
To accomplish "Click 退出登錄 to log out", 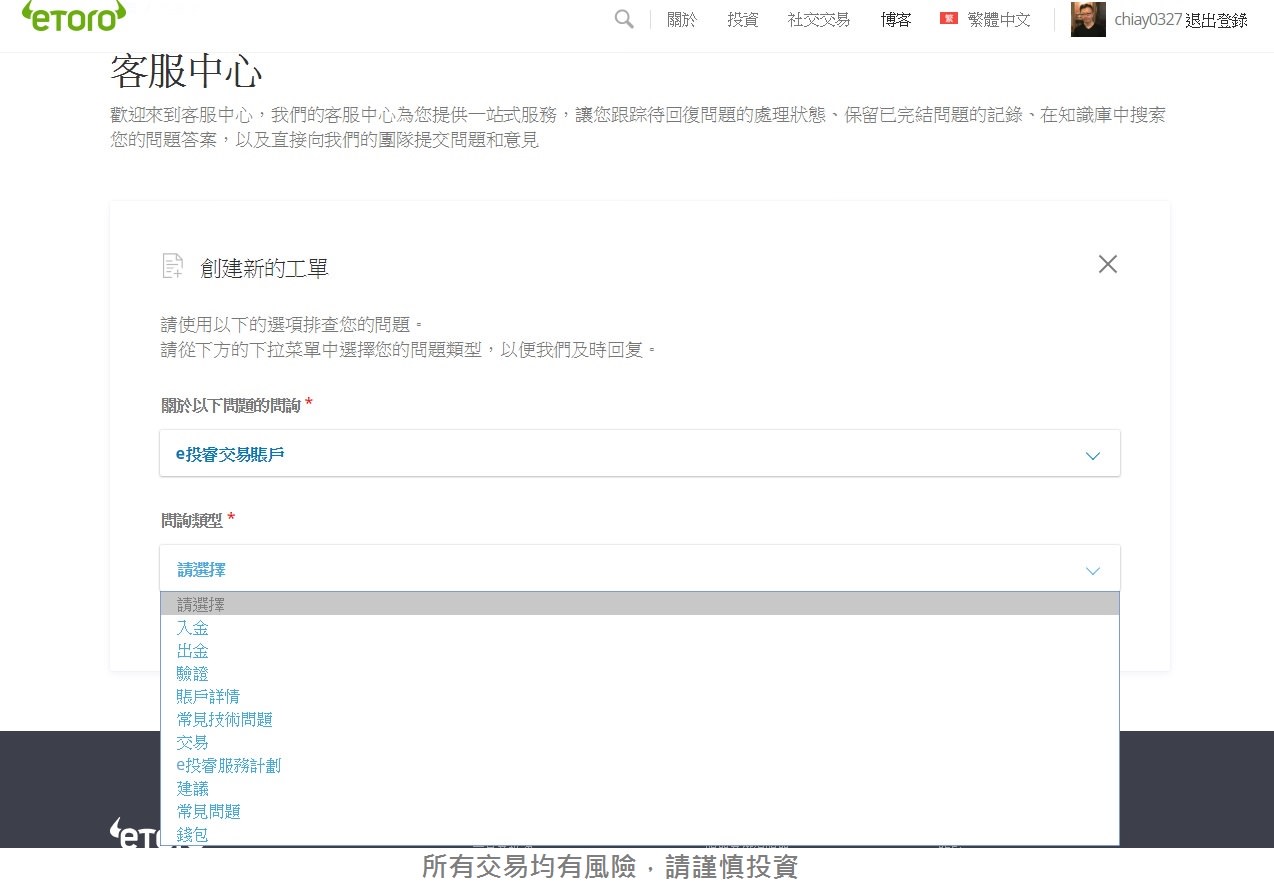I will point(1216,20).
